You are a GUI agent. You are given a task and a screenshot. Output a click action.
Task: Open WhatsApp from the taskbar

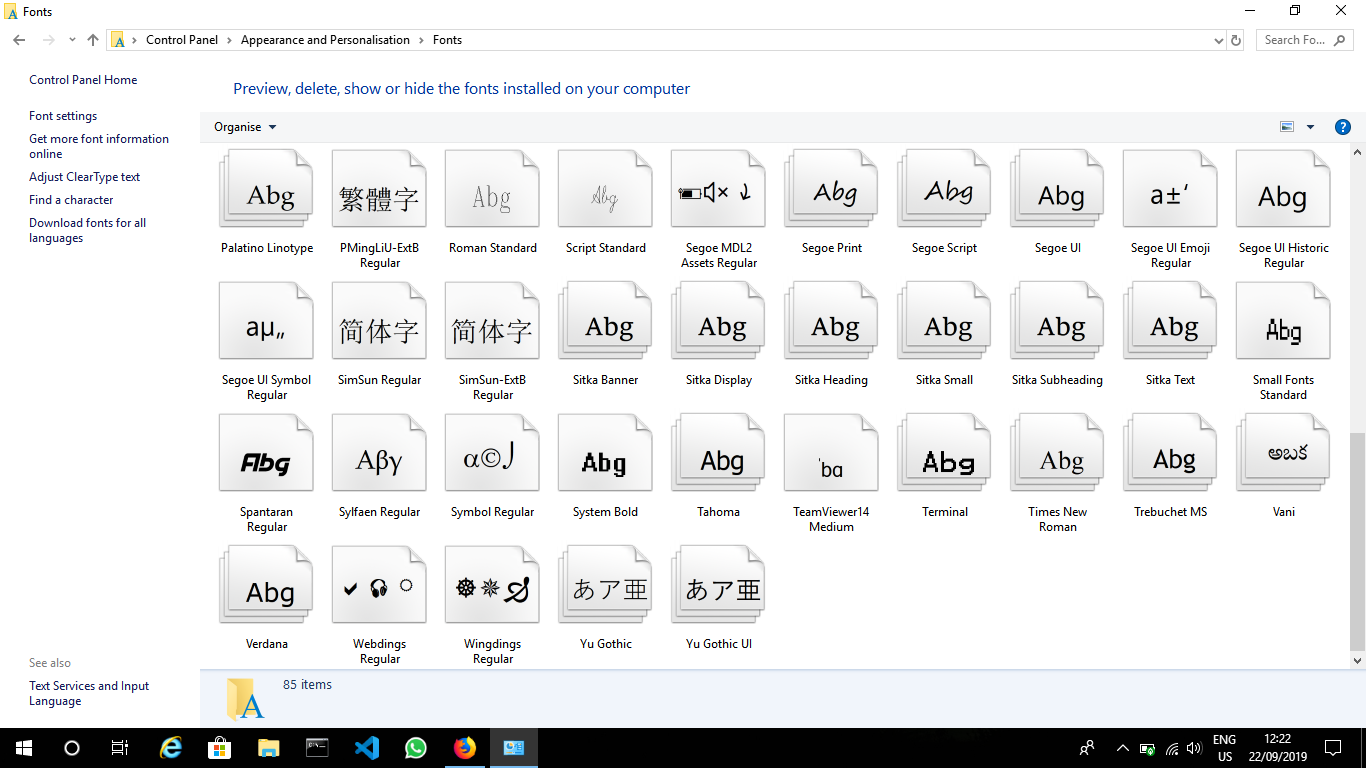coord(415,747)
